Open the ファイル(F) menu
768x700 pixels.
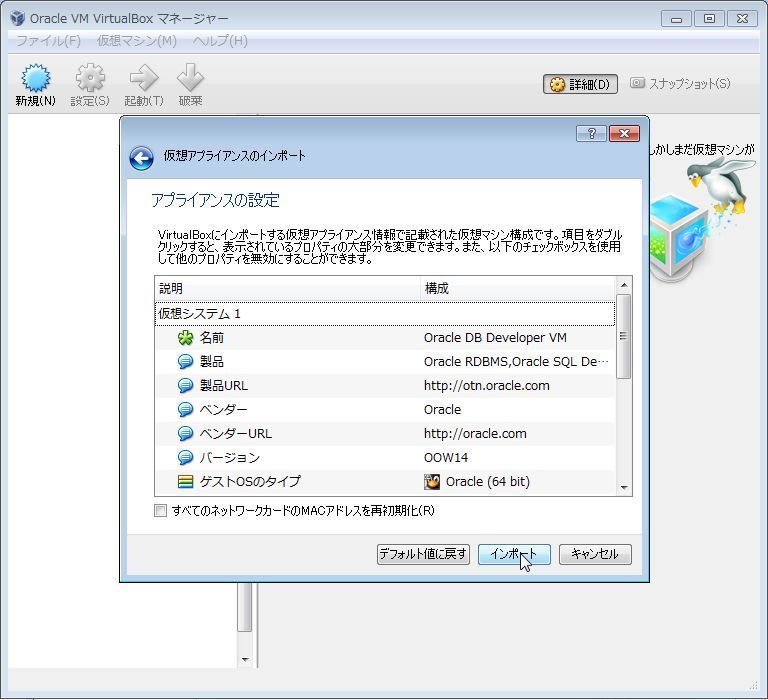pyautogui.click(x=48, y=41)
